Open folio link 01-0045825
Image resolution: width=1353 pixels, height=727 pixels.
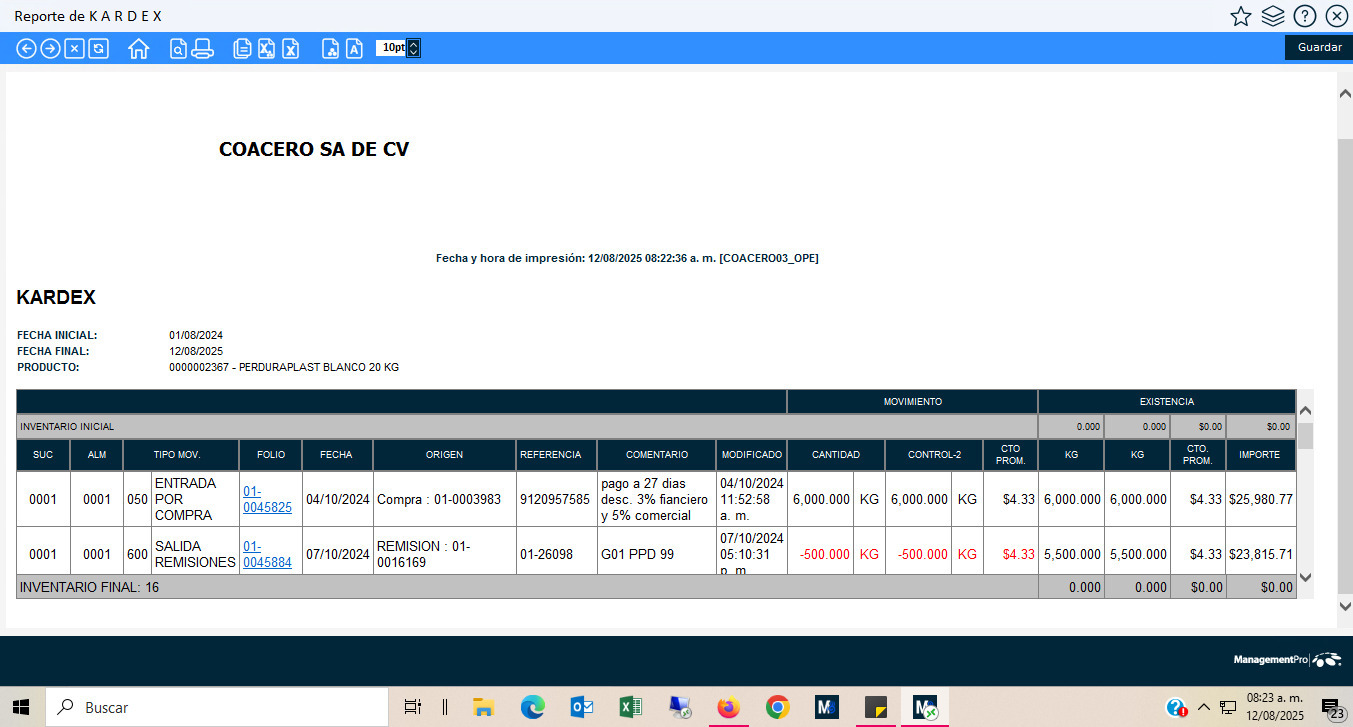pyautogui.click(x=267, y=499)
